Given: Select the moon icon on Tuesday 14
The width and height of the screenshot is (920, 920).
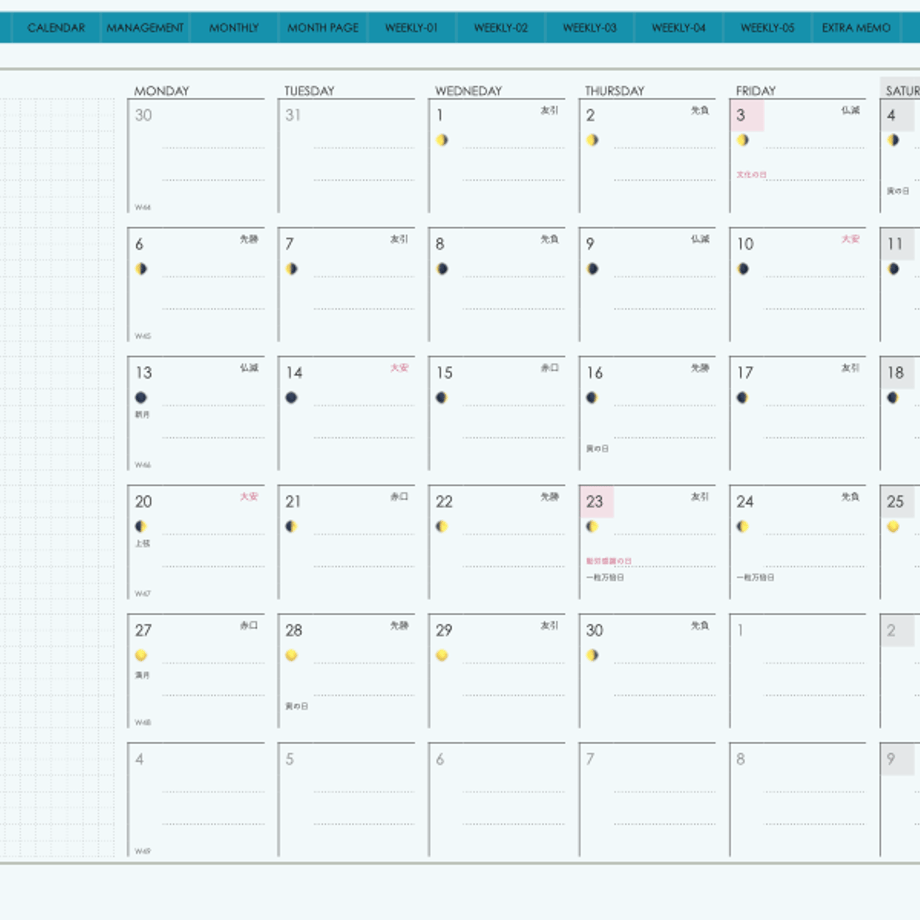Looking at the screenshot, I should (292, 397).
